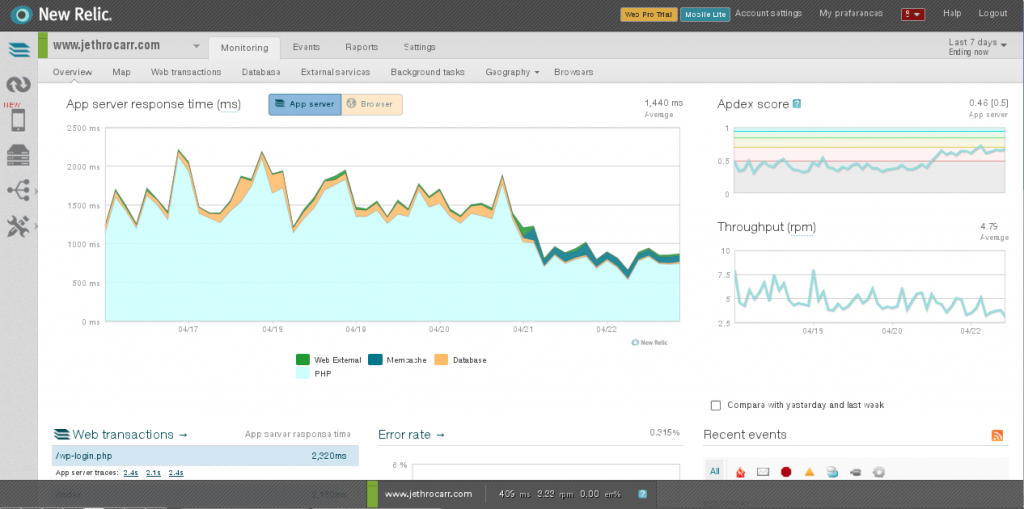The width and height of the screenshot is (1024, 509).
Task: Show App server response view
Action: tap(305, 105)
